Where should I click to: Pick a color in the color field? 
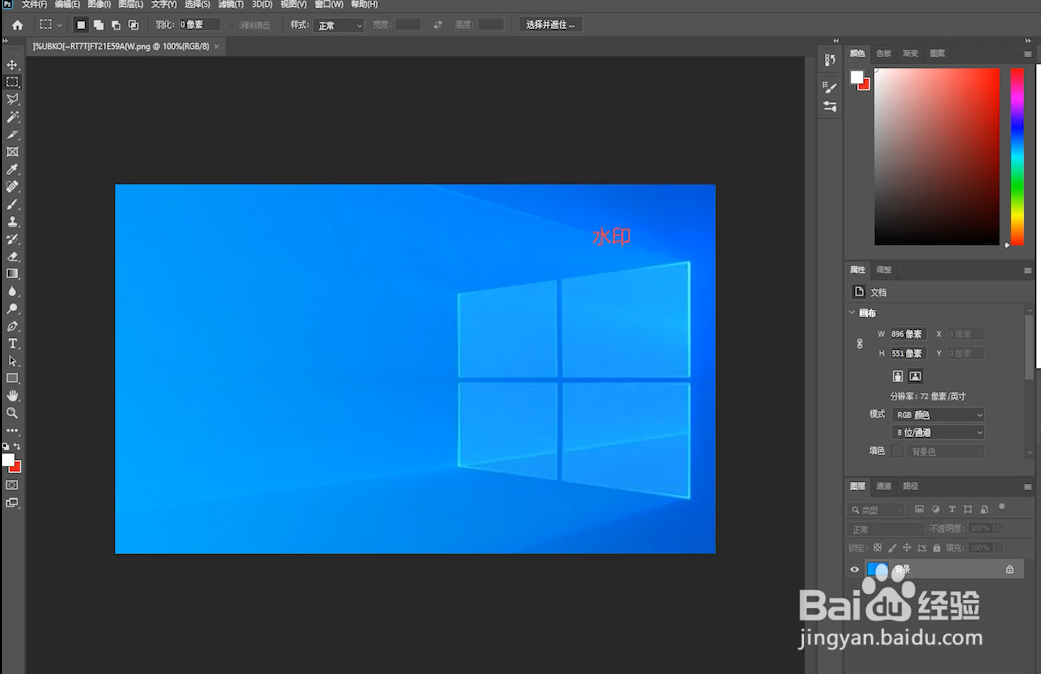pos(937,157)
